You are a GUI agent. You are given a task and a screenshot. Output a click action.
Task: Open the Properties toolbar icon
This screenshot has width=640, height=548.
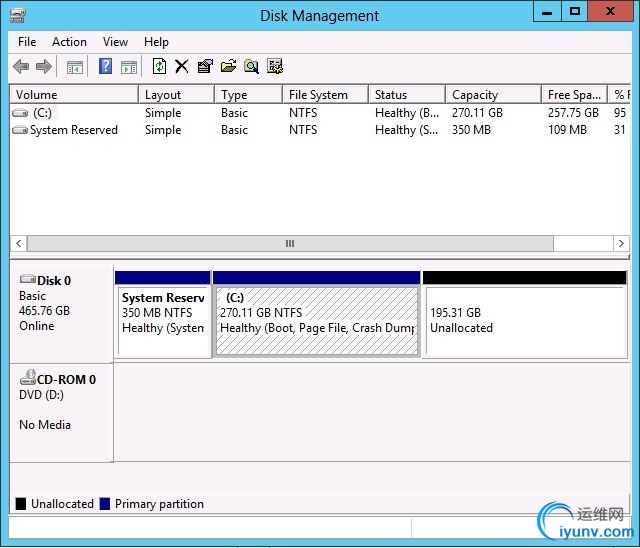(x=205, y=66)
